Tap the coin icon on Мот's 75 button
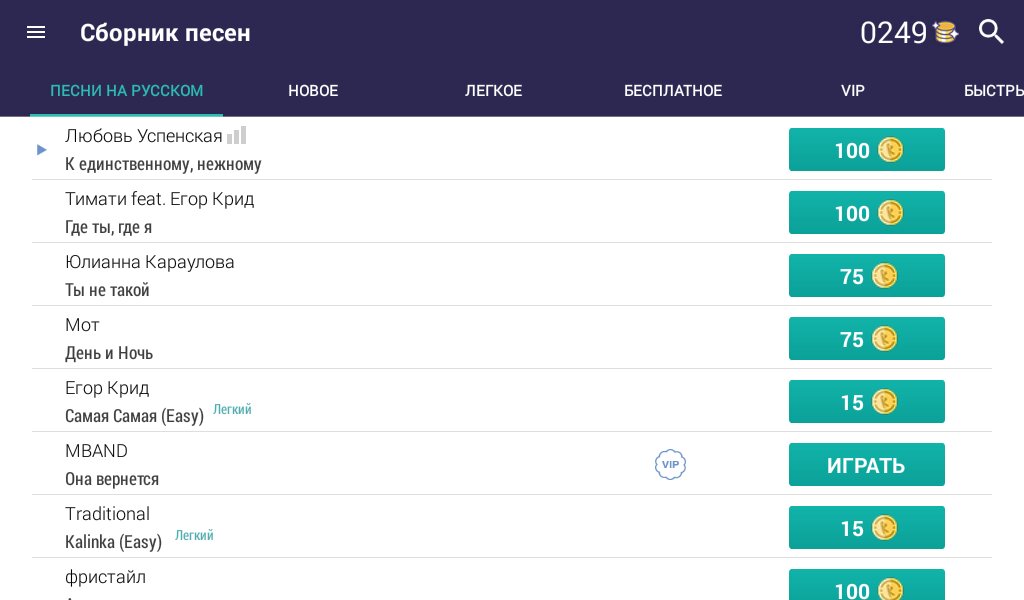Screen dimensions: 1024x600 pyautogui.click(x=884, y=339)
